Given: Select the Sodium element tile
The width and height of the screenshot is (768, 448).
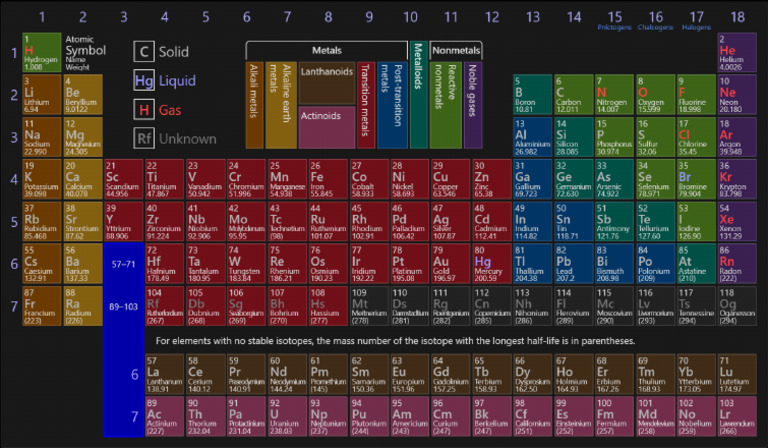Looking at the screenshot, I should pyautogui.click(x=42, y=137).
